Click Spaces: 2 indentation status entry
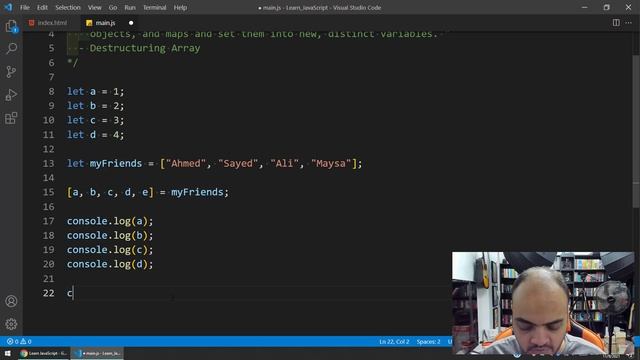This screenshot has height=360, width=640. point(428,341)
